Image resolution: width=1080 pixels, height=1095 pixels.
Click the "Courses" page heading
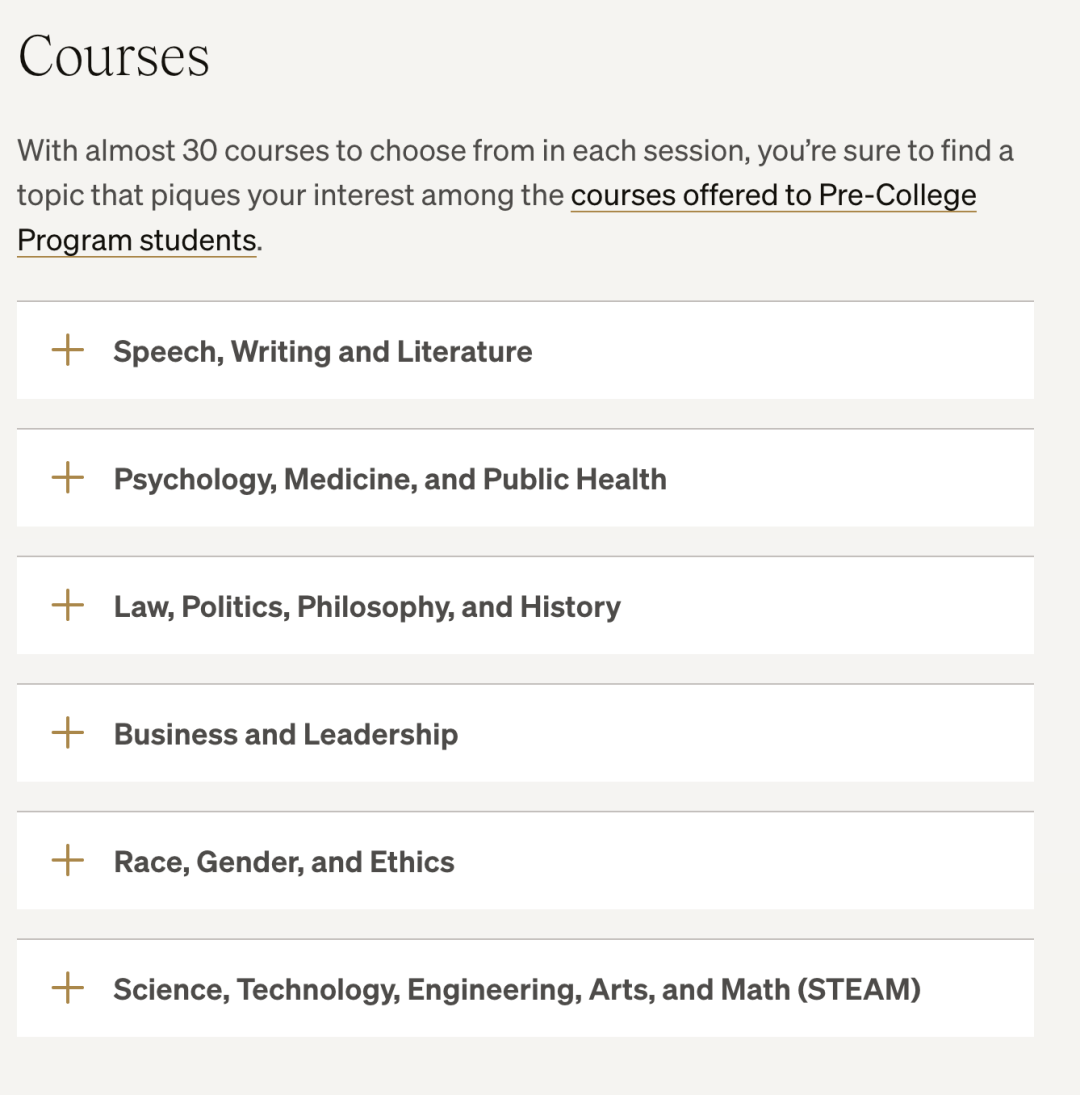point(114,56)
